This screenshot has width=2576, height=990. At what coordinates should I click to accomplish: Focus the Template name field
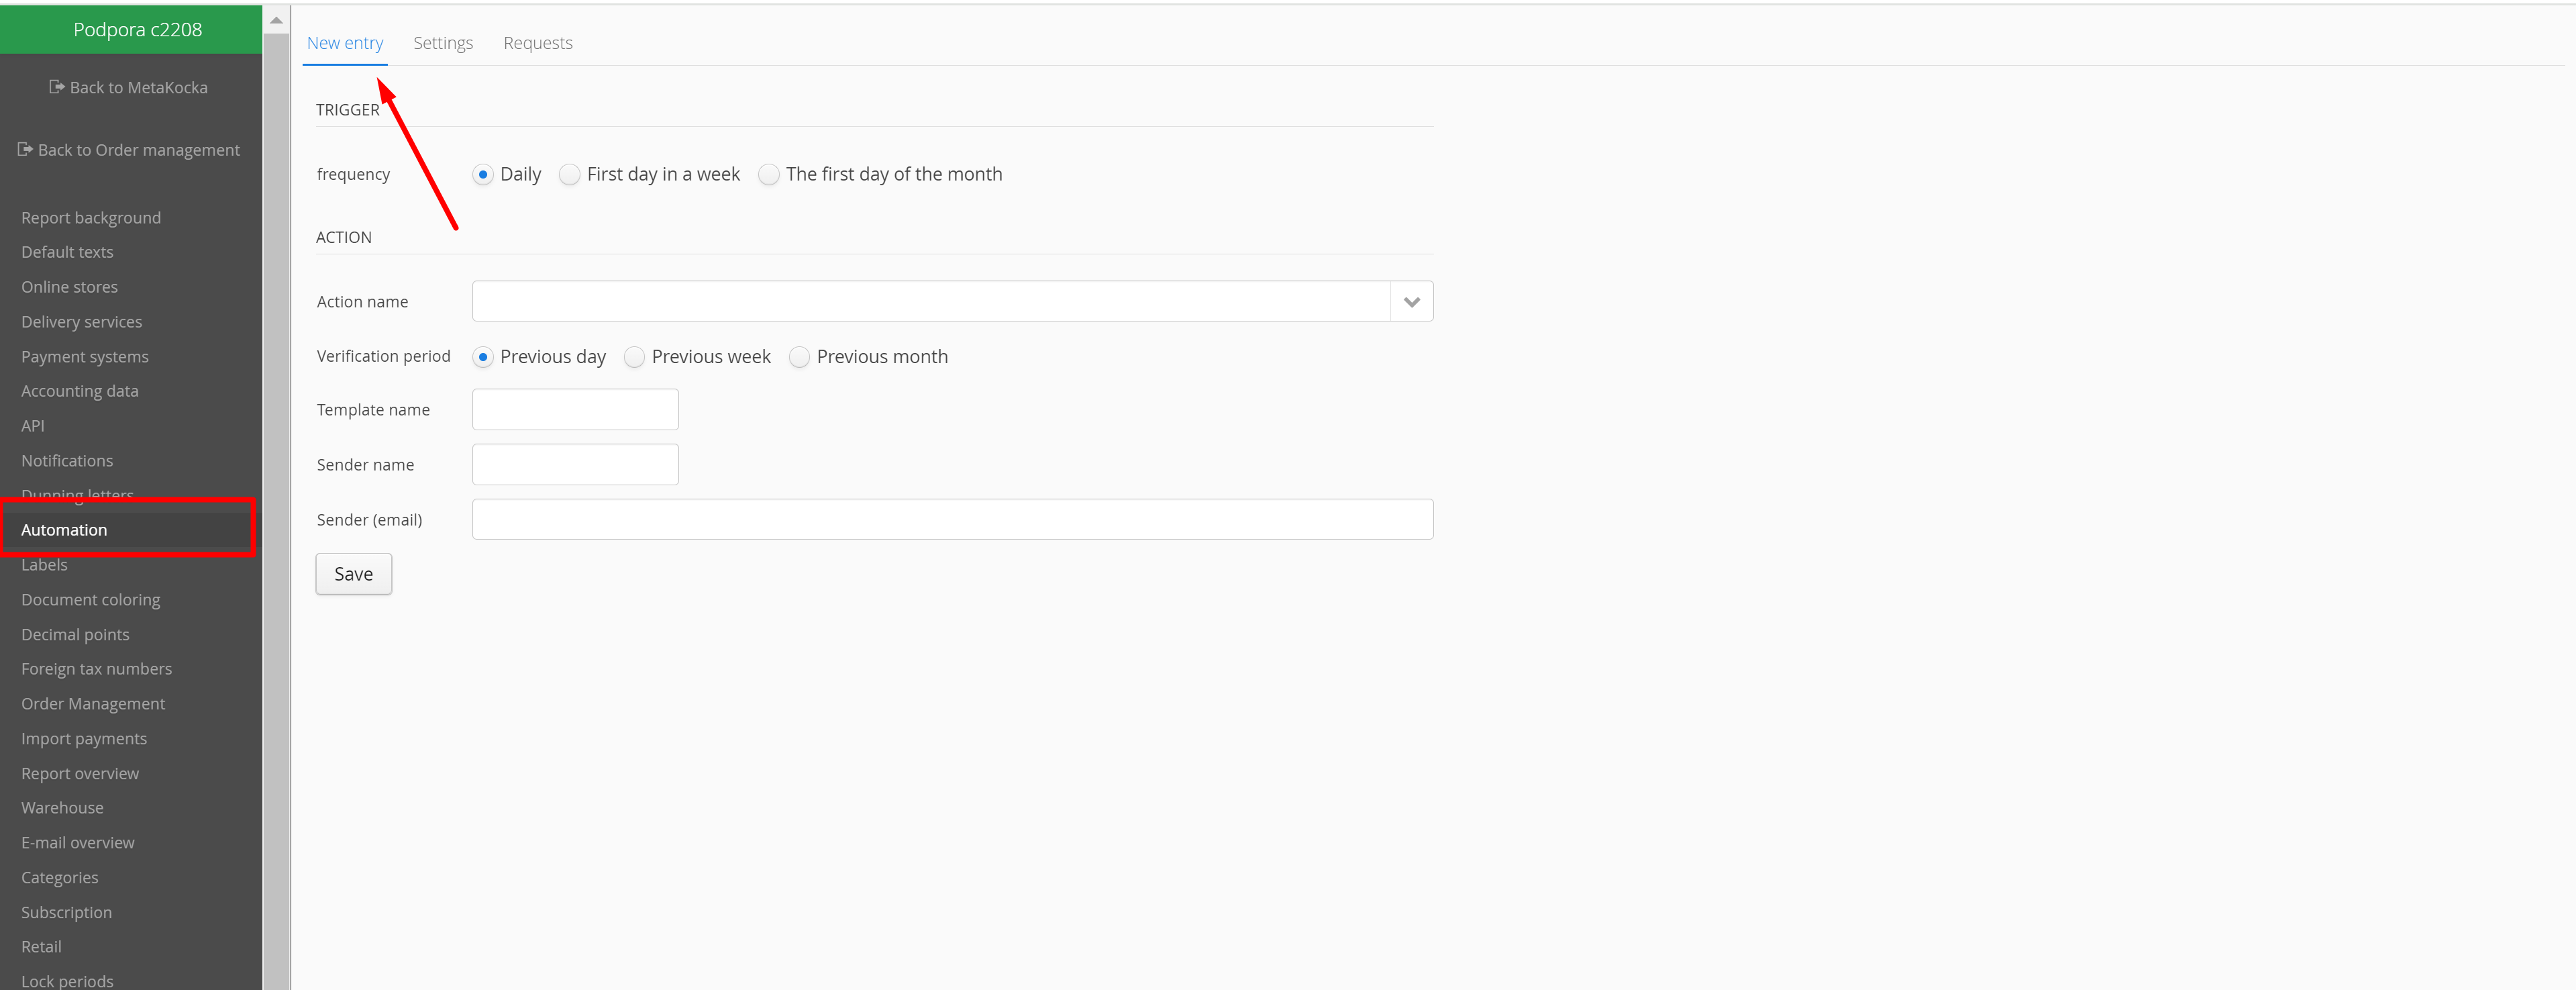pos(575,410)
